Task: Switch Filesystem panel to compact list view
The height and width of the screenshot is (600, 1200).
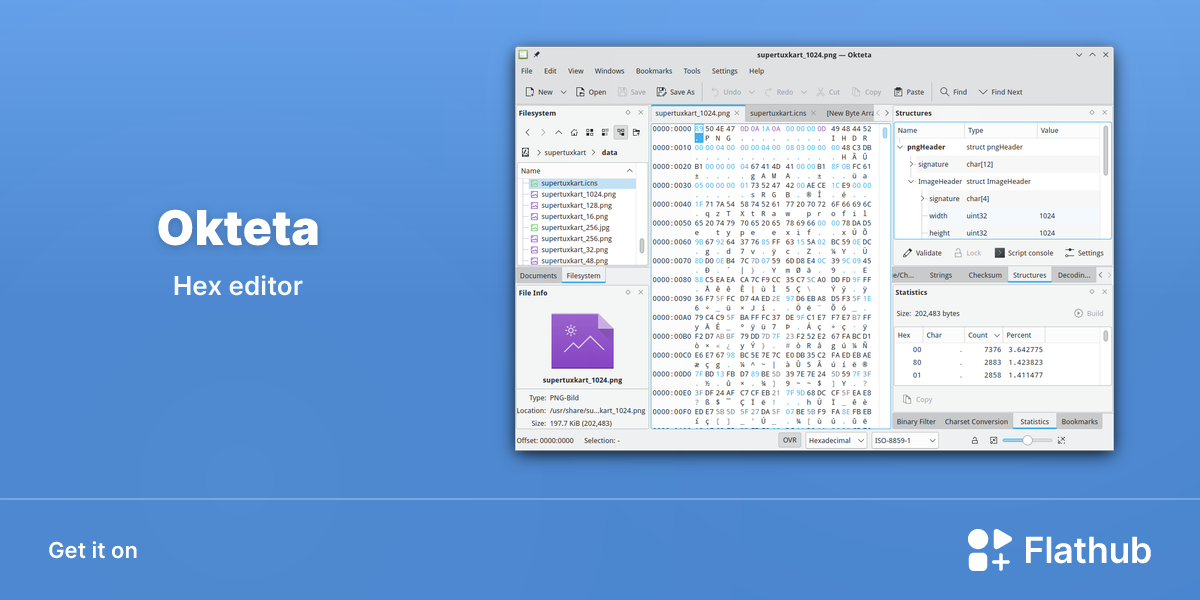Action: click(x=605, y=132)
